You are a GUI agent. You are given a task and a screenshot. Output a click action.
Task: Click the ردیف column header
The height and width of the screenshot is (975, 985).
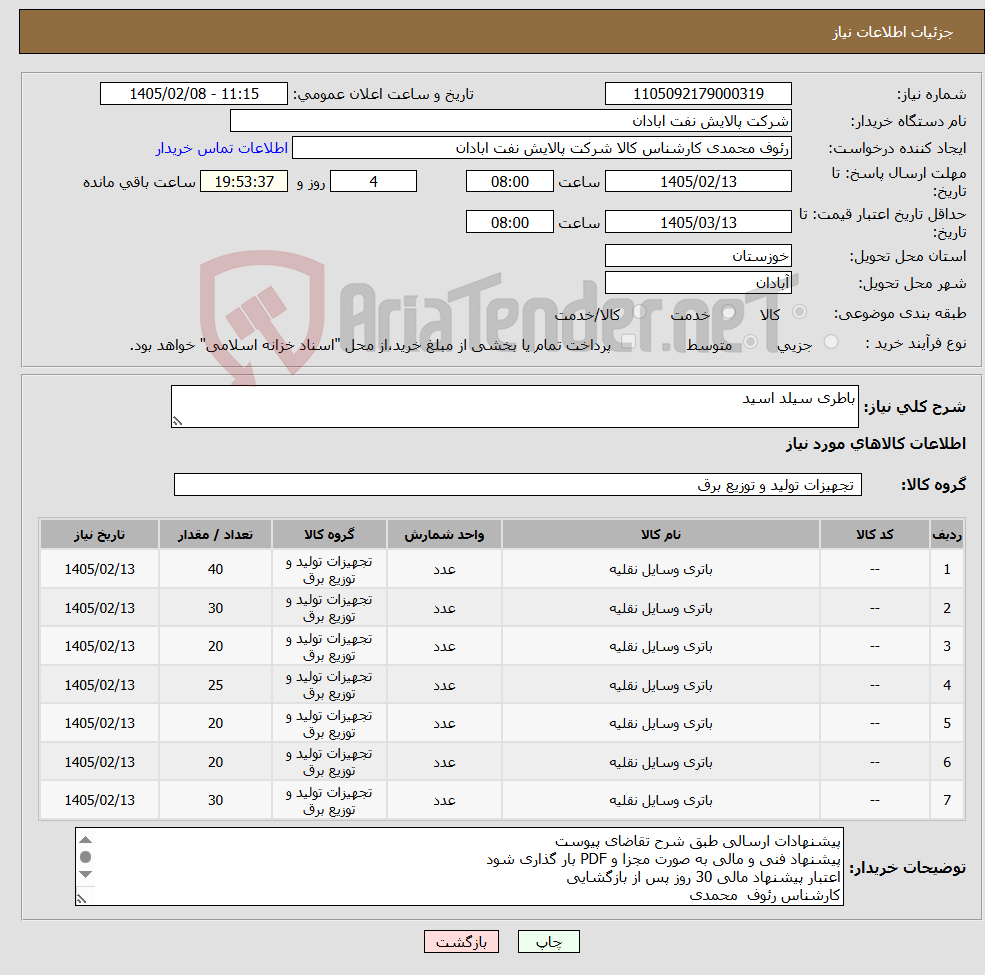(x=947, y=534)
